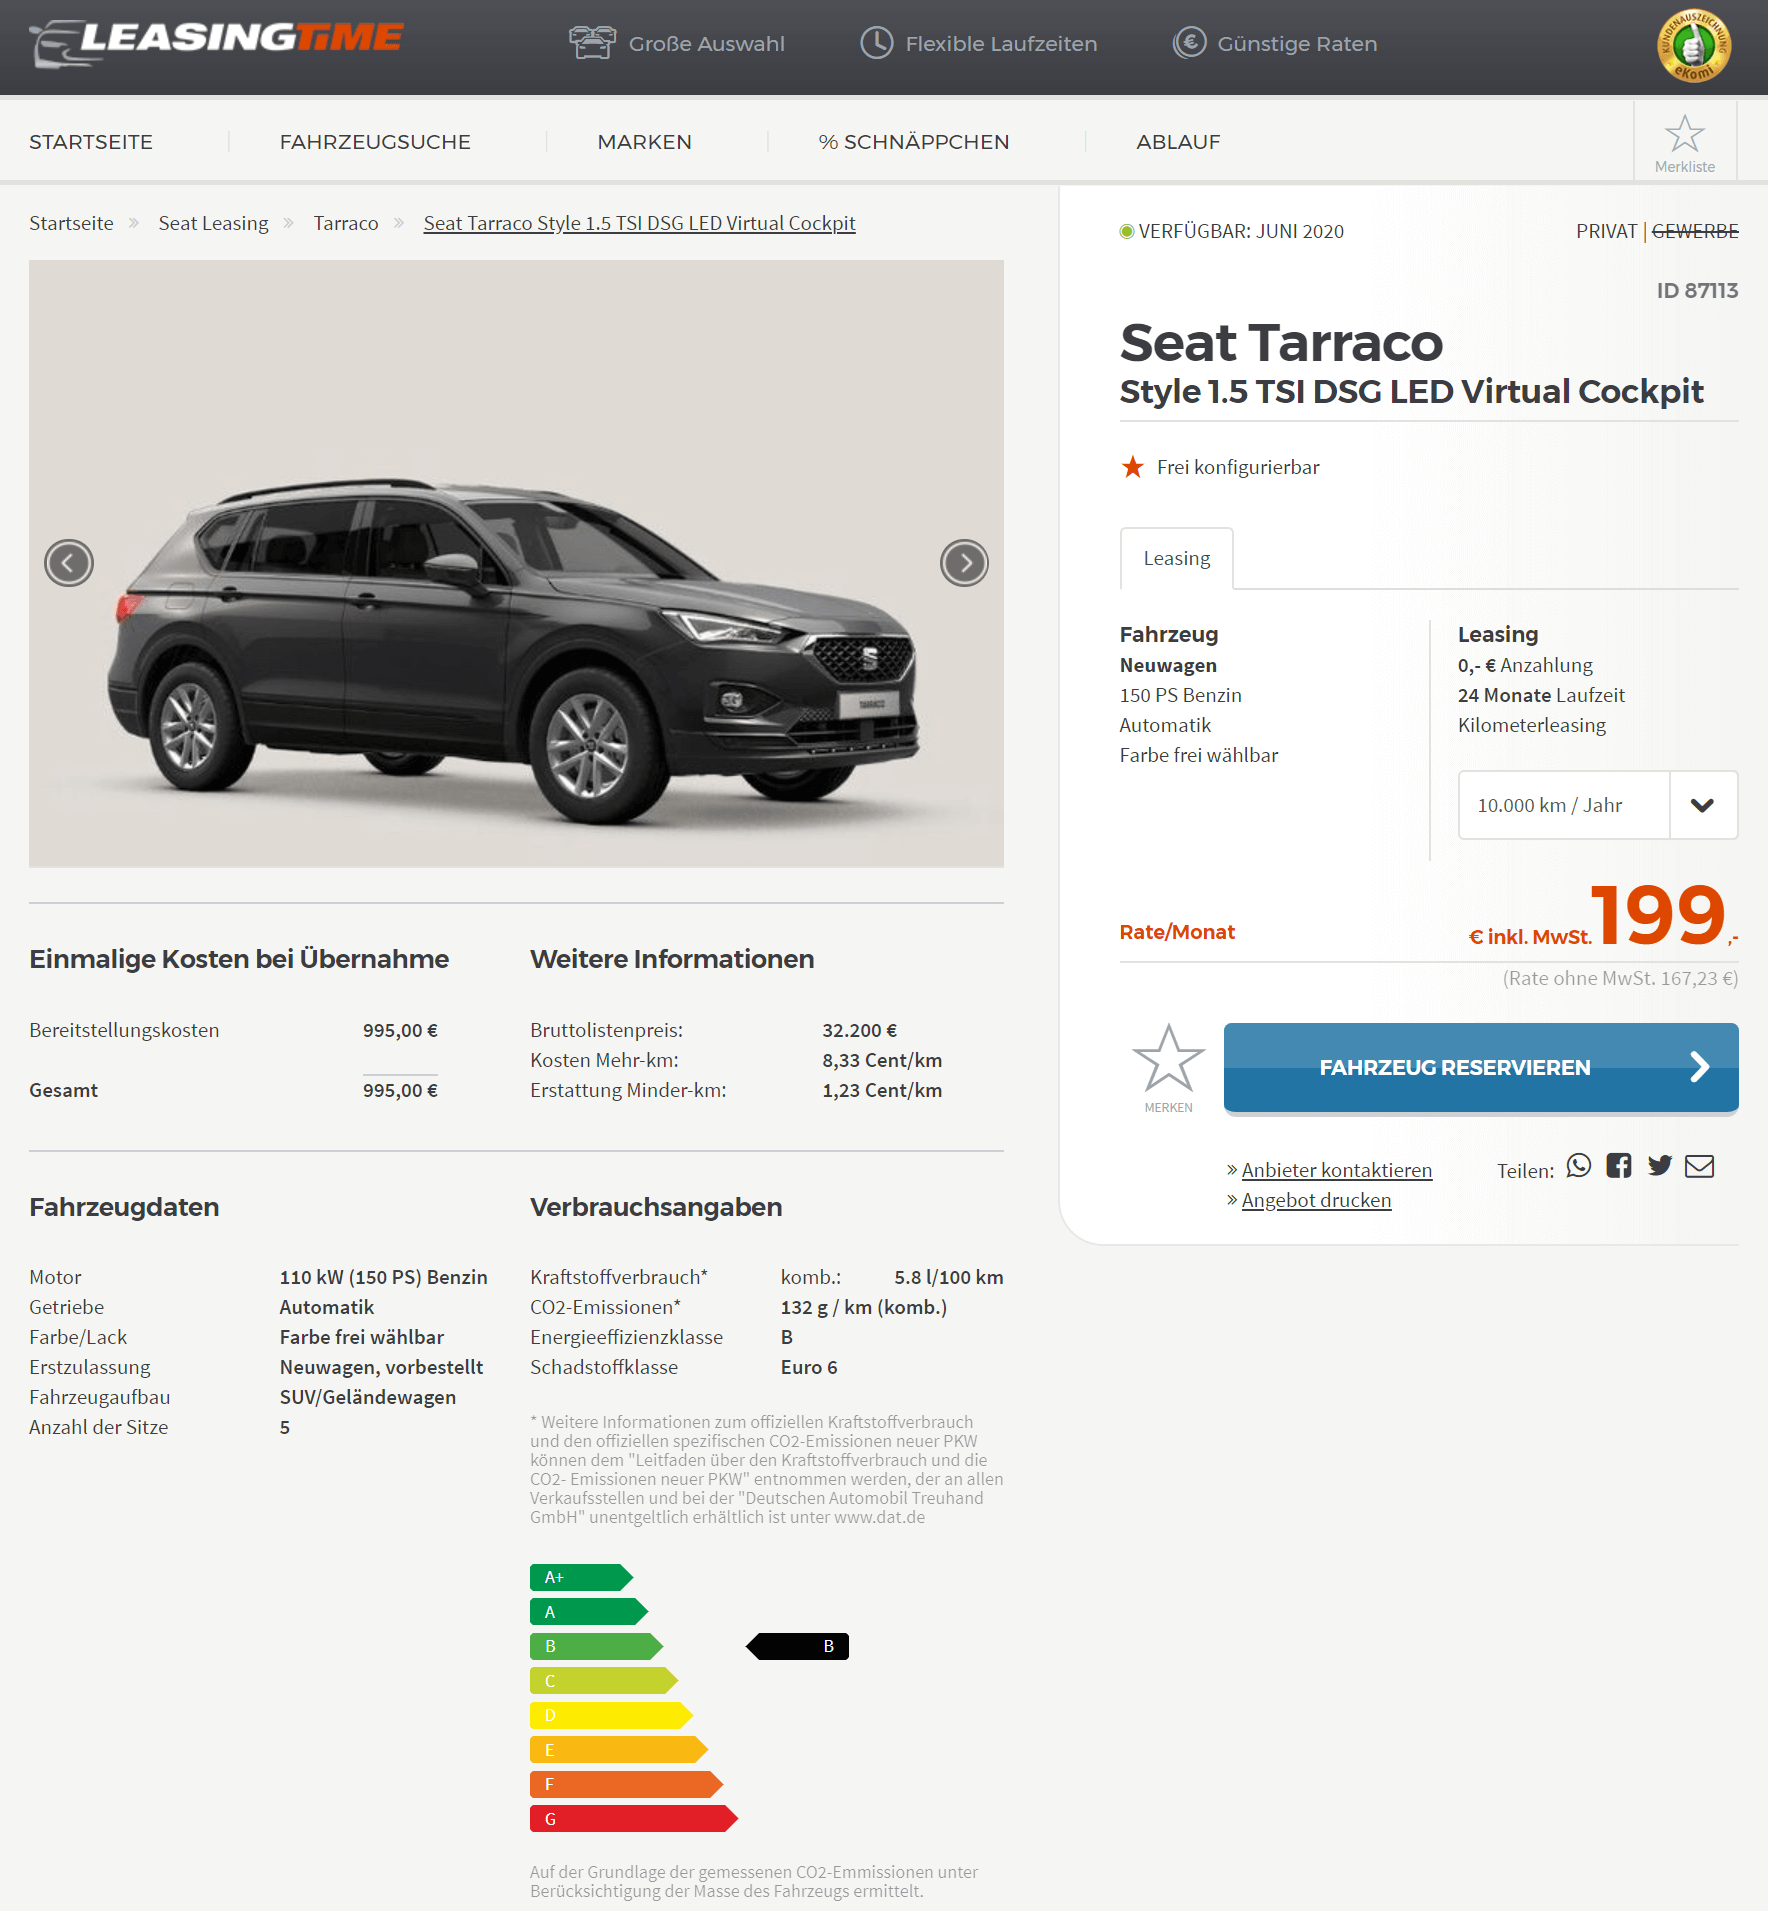1768x1911 pixels.
Task: Click the orange F efficiency bar
Action: (x=626, y=1784)
